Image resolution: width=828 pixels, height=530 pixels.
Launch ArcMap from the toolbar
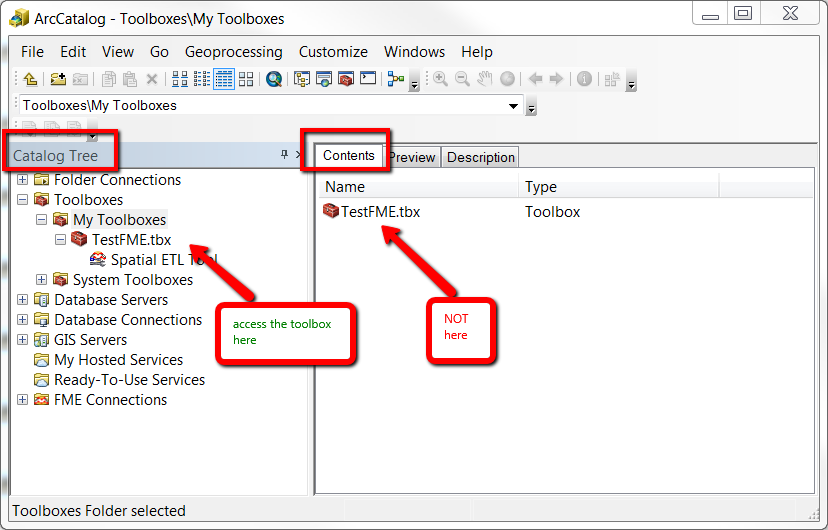[x=324, y=79]
